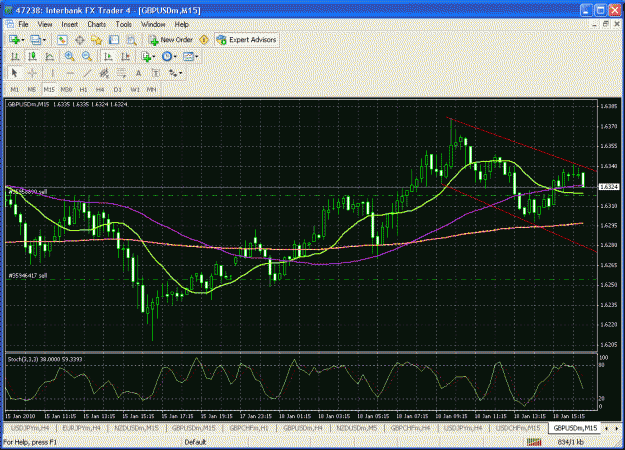Open the Charts menu
Viewport: 625px width, 450px height.
click(97, 24)
